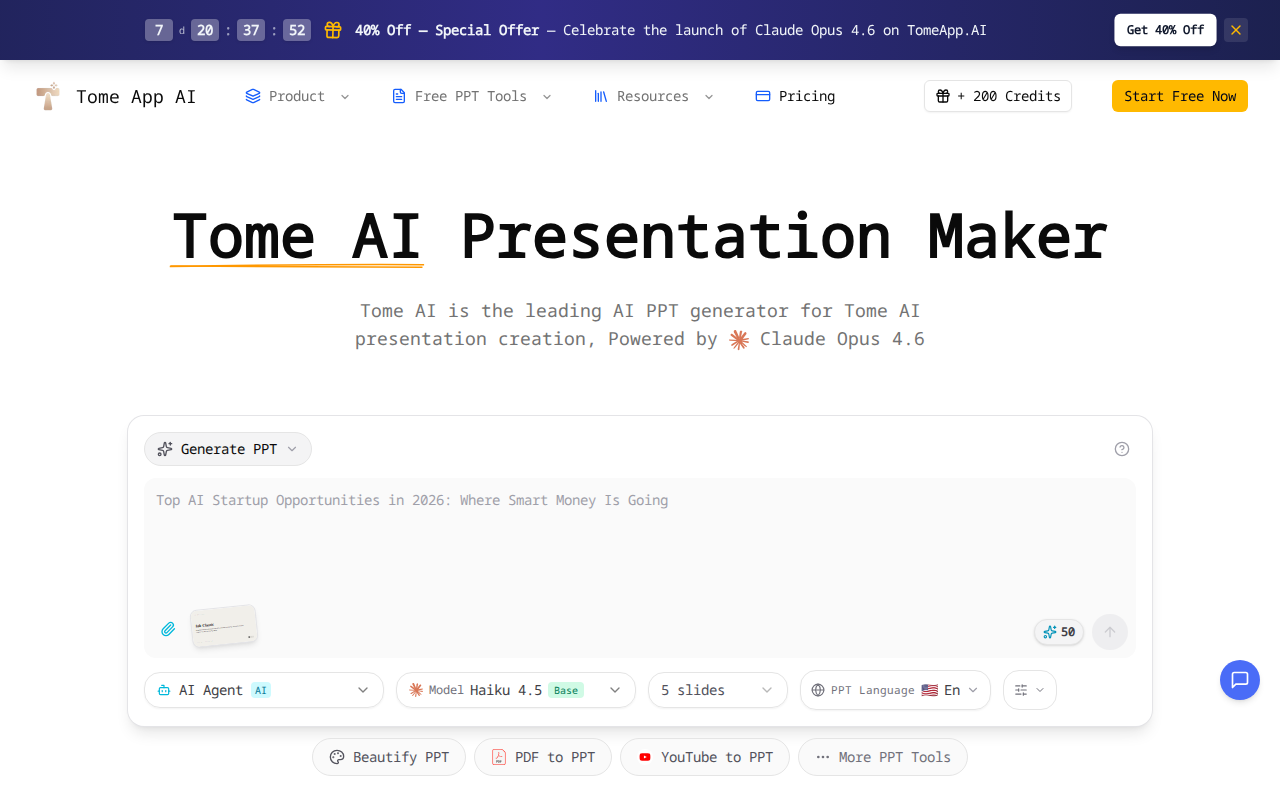
Task: Click the layers icon beside Product
Action: pyautogui.click(x=253, y=96)
